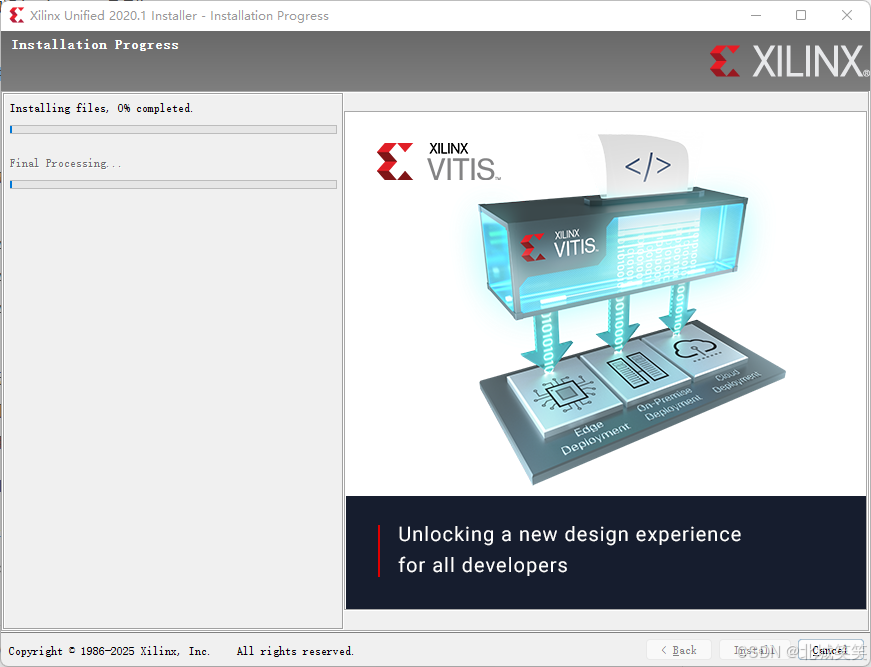Click the "Final Processing..." label

(65, 163)
